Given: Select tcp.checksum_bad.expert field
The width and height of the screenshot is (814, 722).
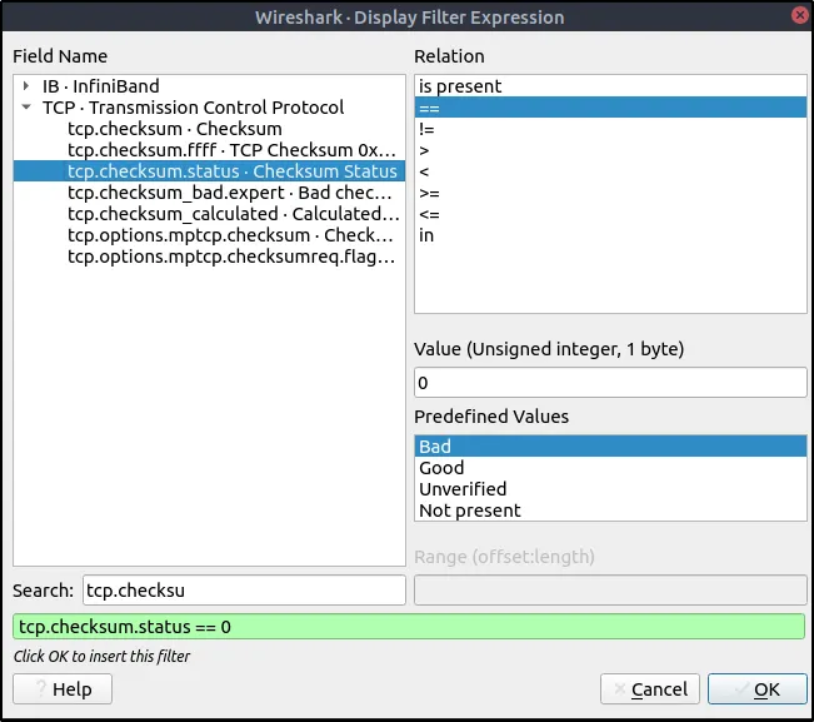Looking at the screenshot, I should (209, 193).
